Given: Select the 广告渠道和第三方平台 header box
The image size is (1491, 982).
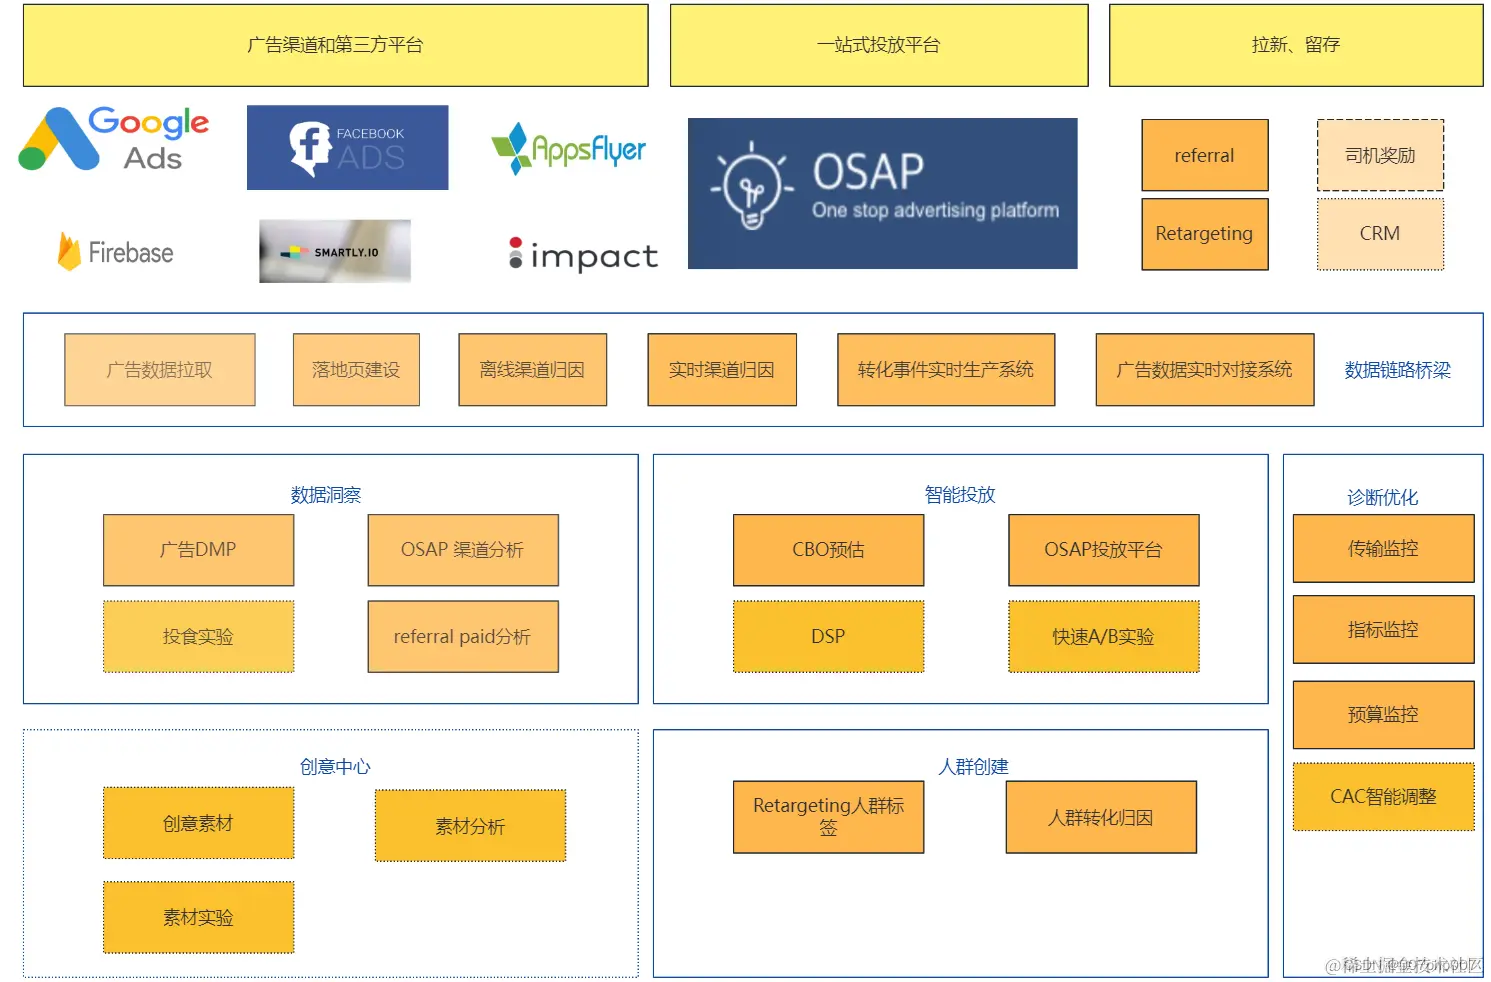Looking at the screenshot, I should click(336, 45).
